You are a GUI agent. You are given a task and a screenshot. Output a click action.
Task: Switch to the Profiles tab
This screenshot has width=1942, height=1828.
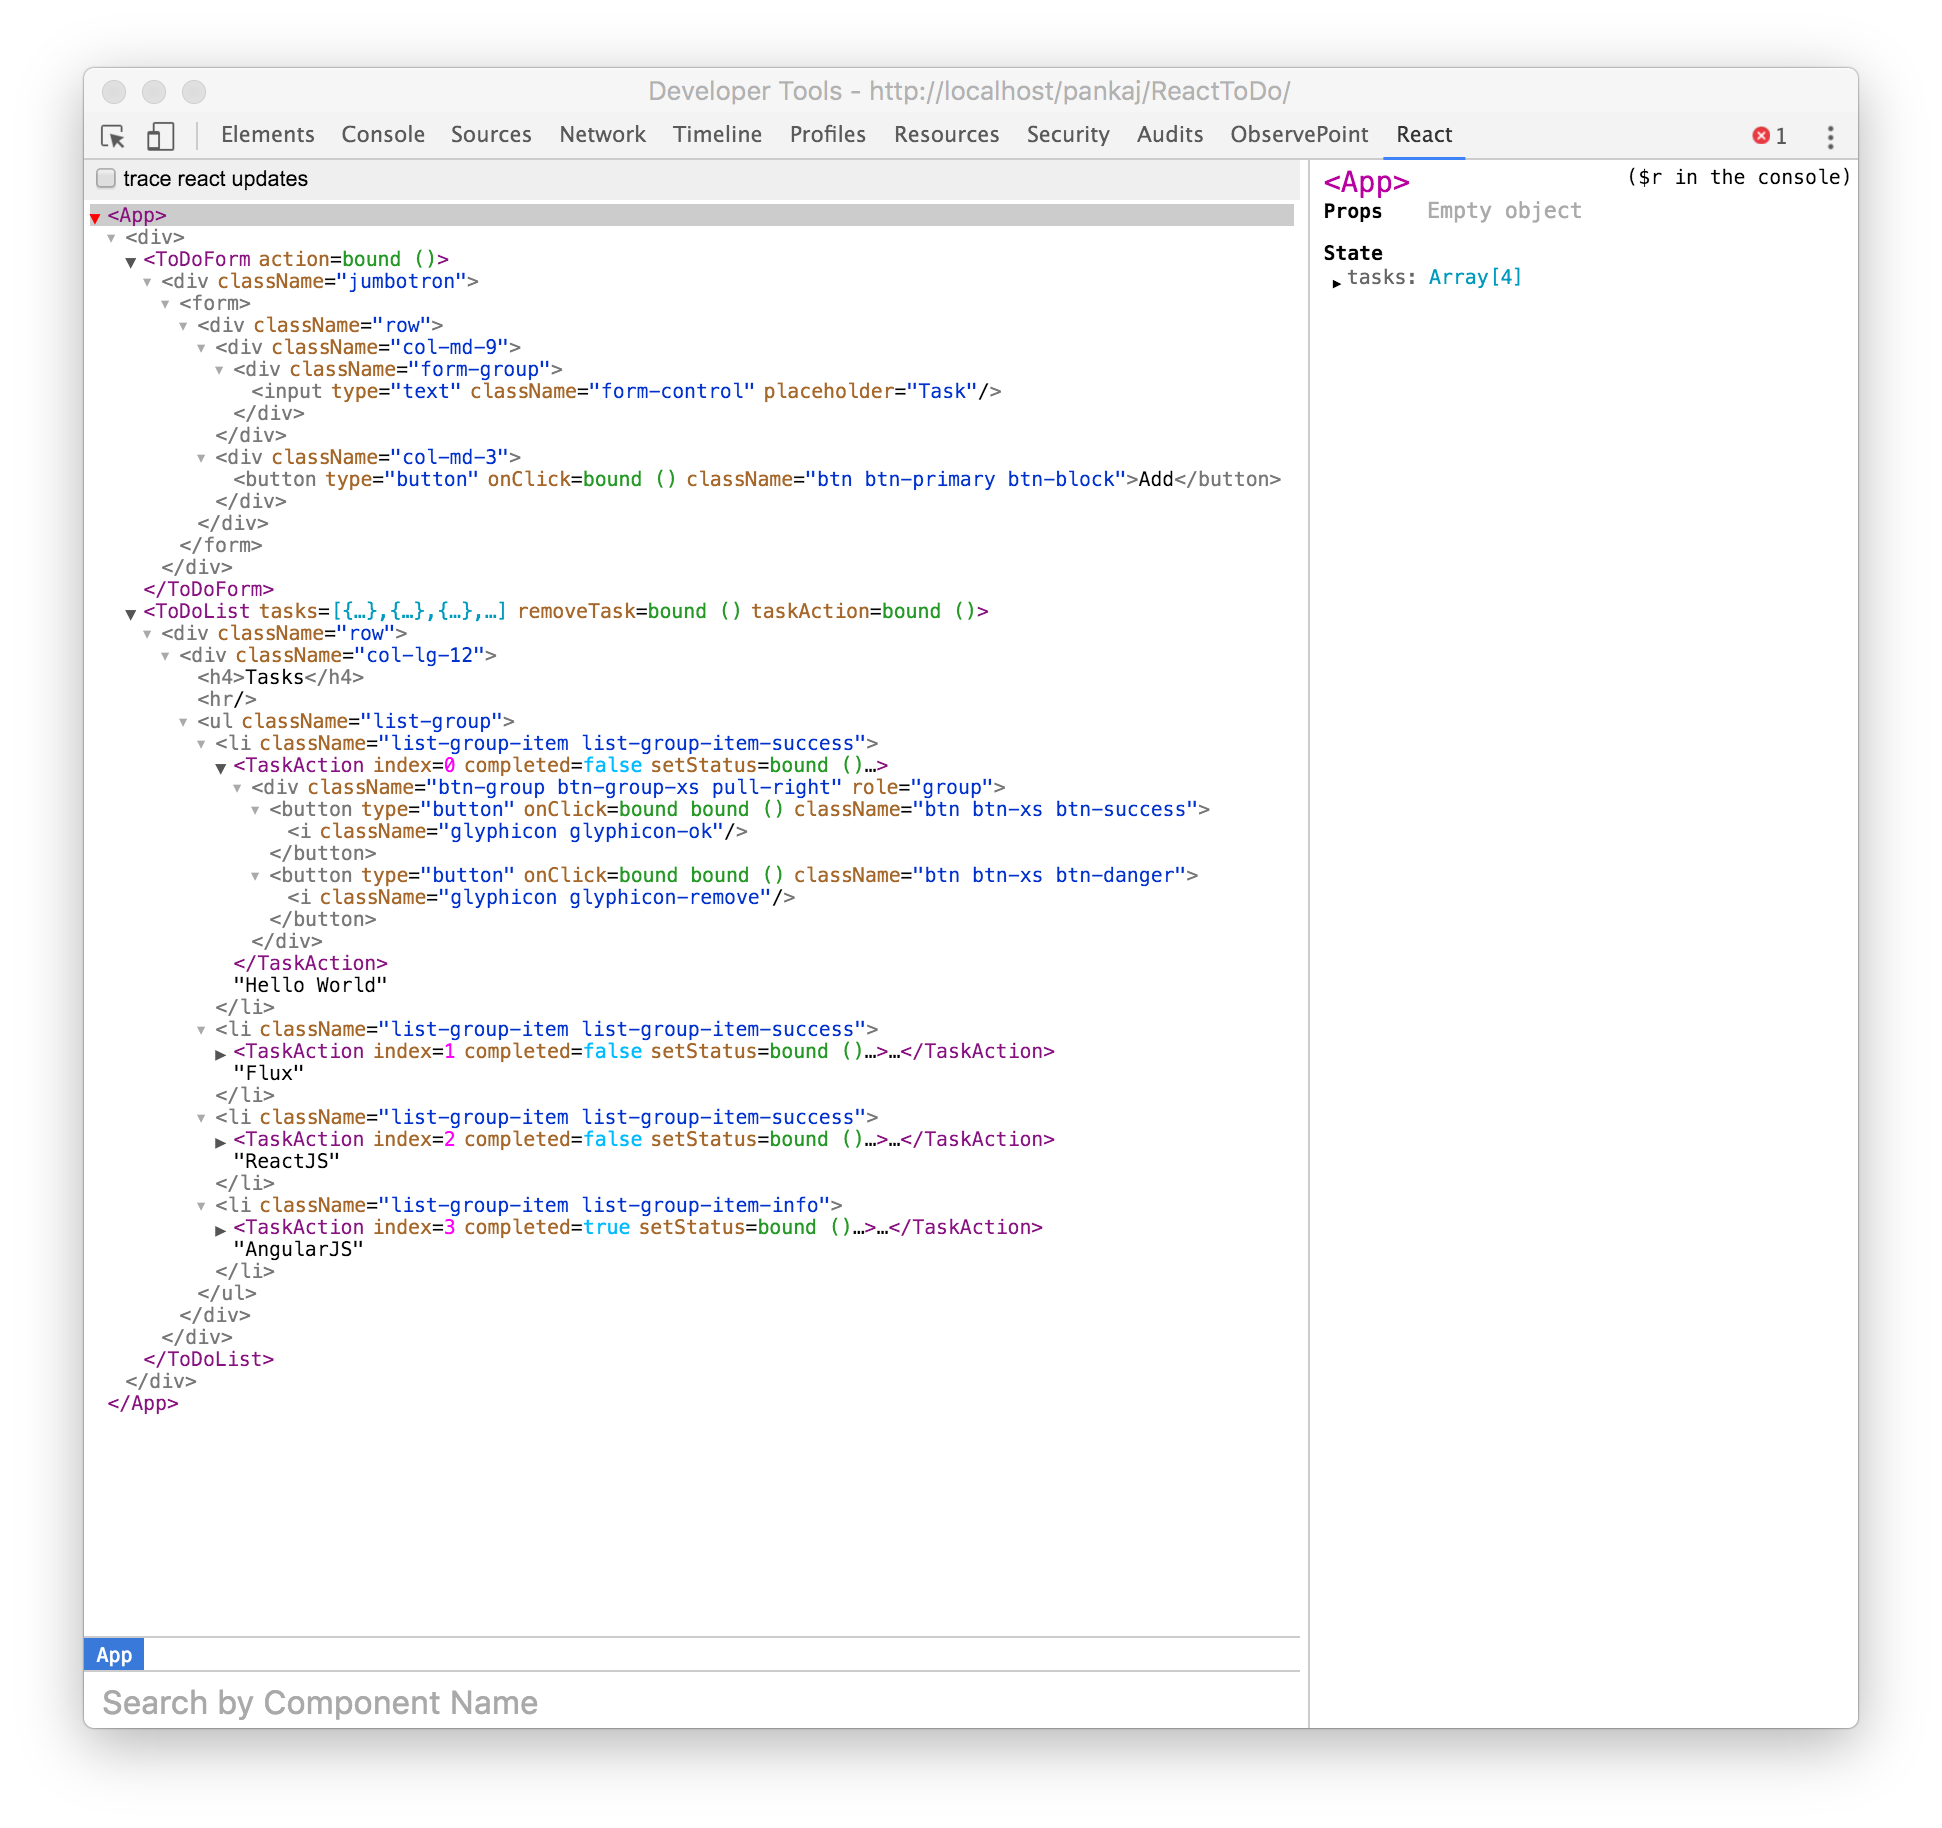pyautogui.click(x=827, y=135)
